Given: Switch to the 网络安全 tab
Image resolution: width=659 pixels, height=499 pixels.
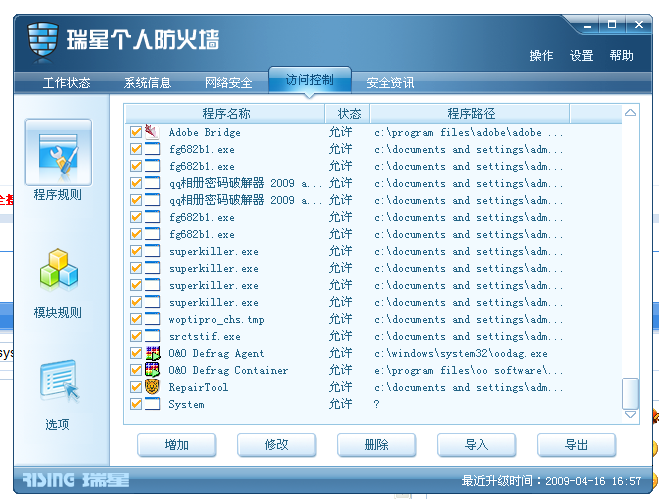Looking at the screenshot, I should [x=229, y=82].
